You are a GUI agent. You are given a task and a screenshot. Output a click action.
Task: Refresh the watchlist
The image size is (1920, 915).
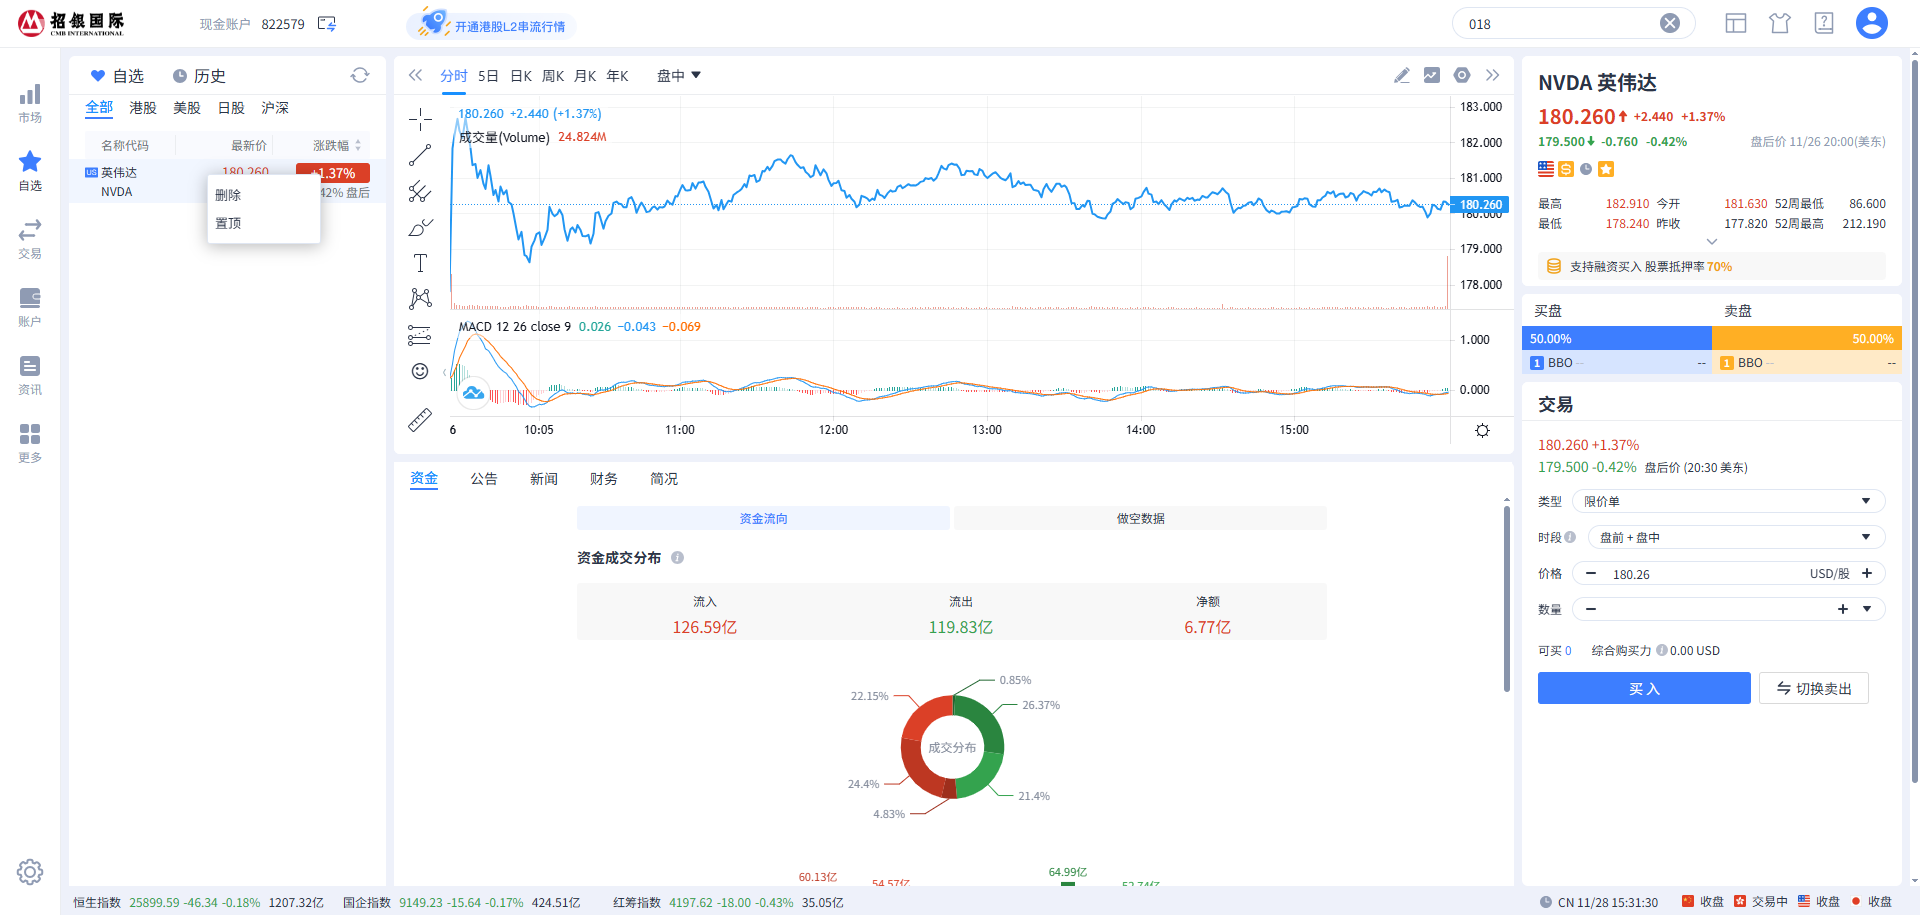(x=360, y=75)
